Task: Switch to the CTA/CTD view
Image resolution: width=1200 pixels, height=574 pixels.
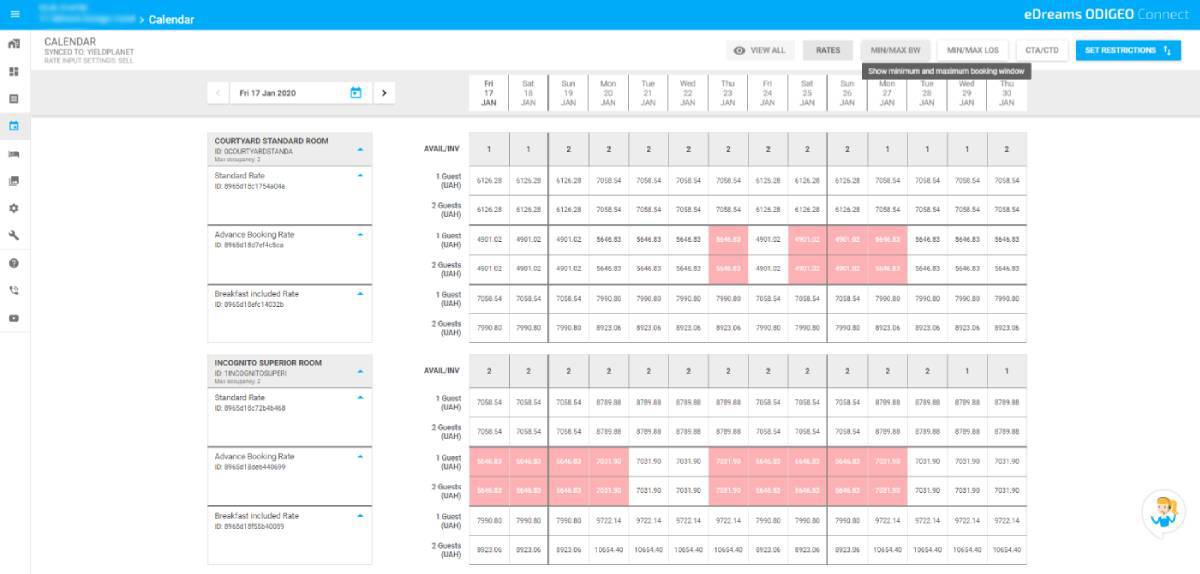Action: [1043, 50]
